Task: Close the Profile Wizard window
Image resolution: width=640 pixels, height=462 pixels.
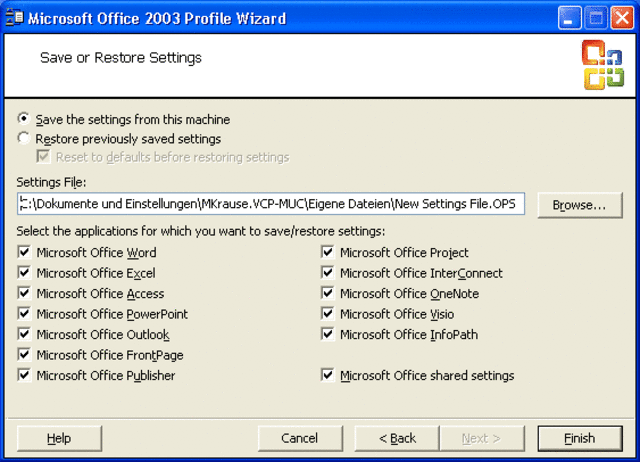Action: (x=622, y=18)
